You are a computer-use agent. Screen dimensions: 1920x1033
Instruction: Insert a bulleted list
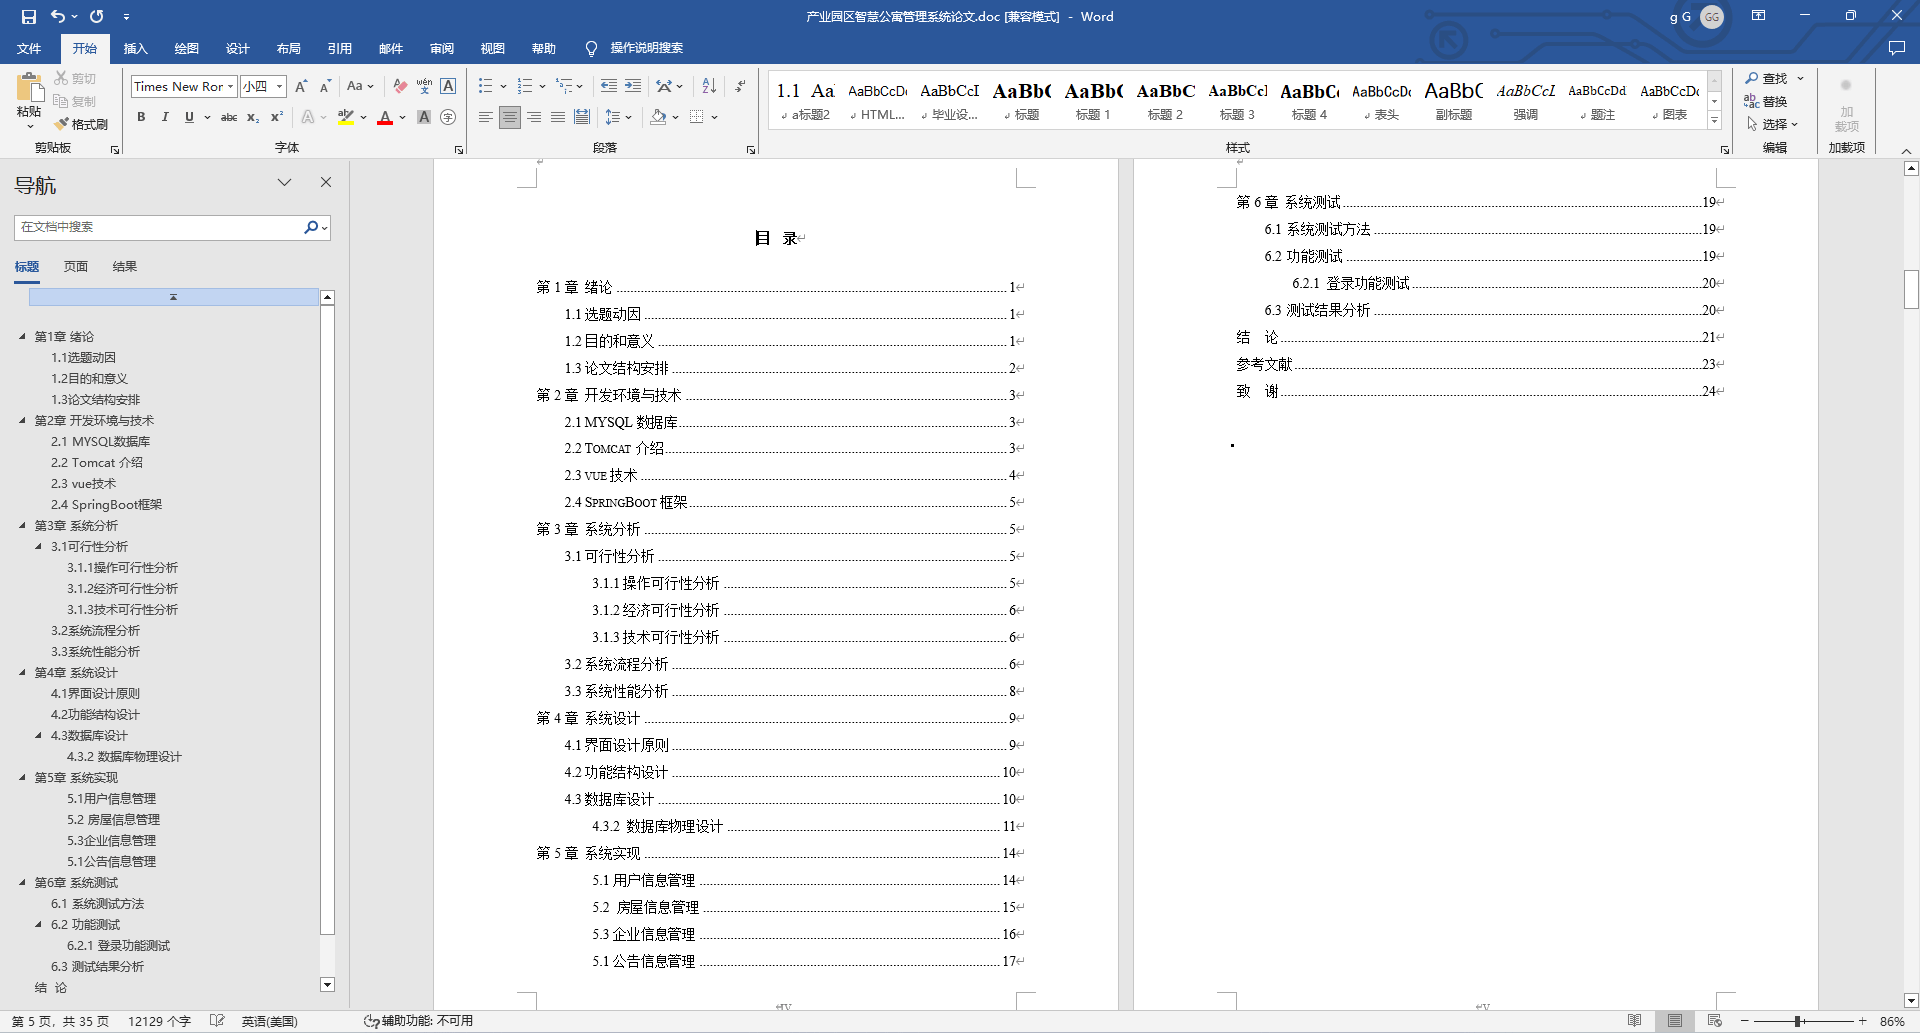486,87
